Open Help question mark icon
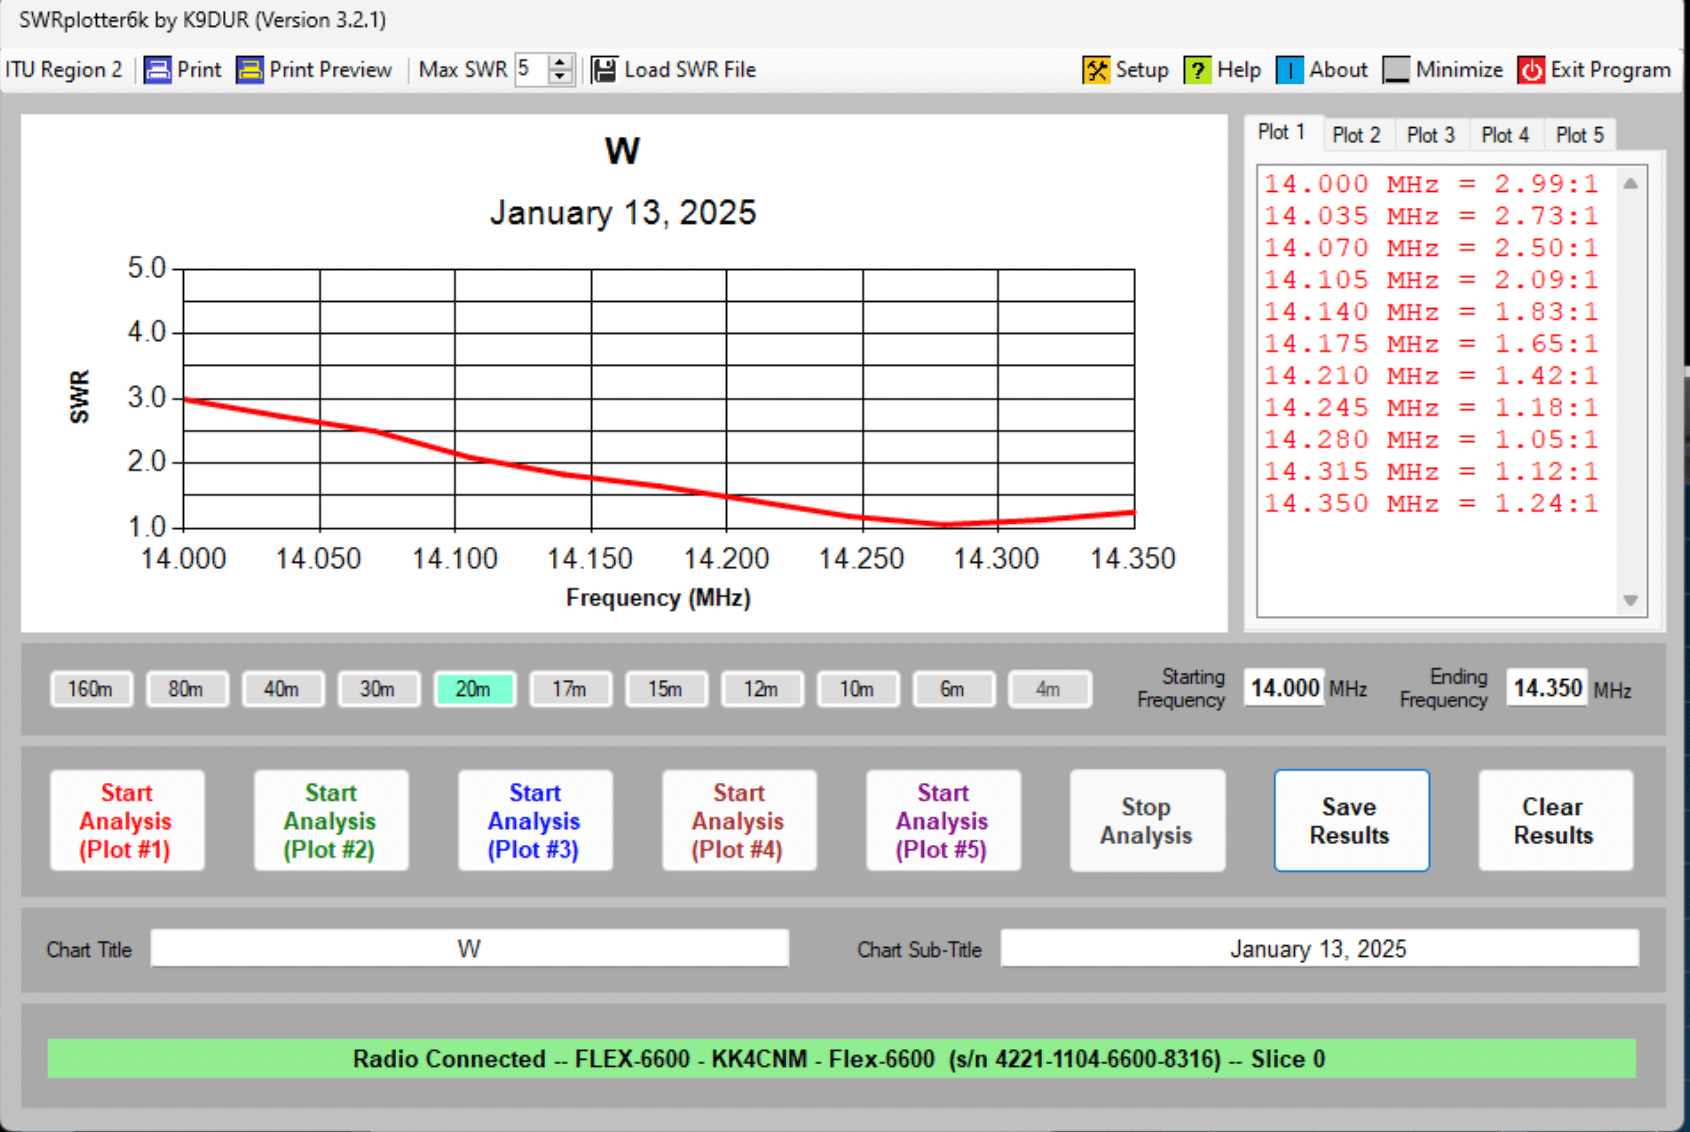Screen dimensions: 1690x1132 [x=1197, y=70]
